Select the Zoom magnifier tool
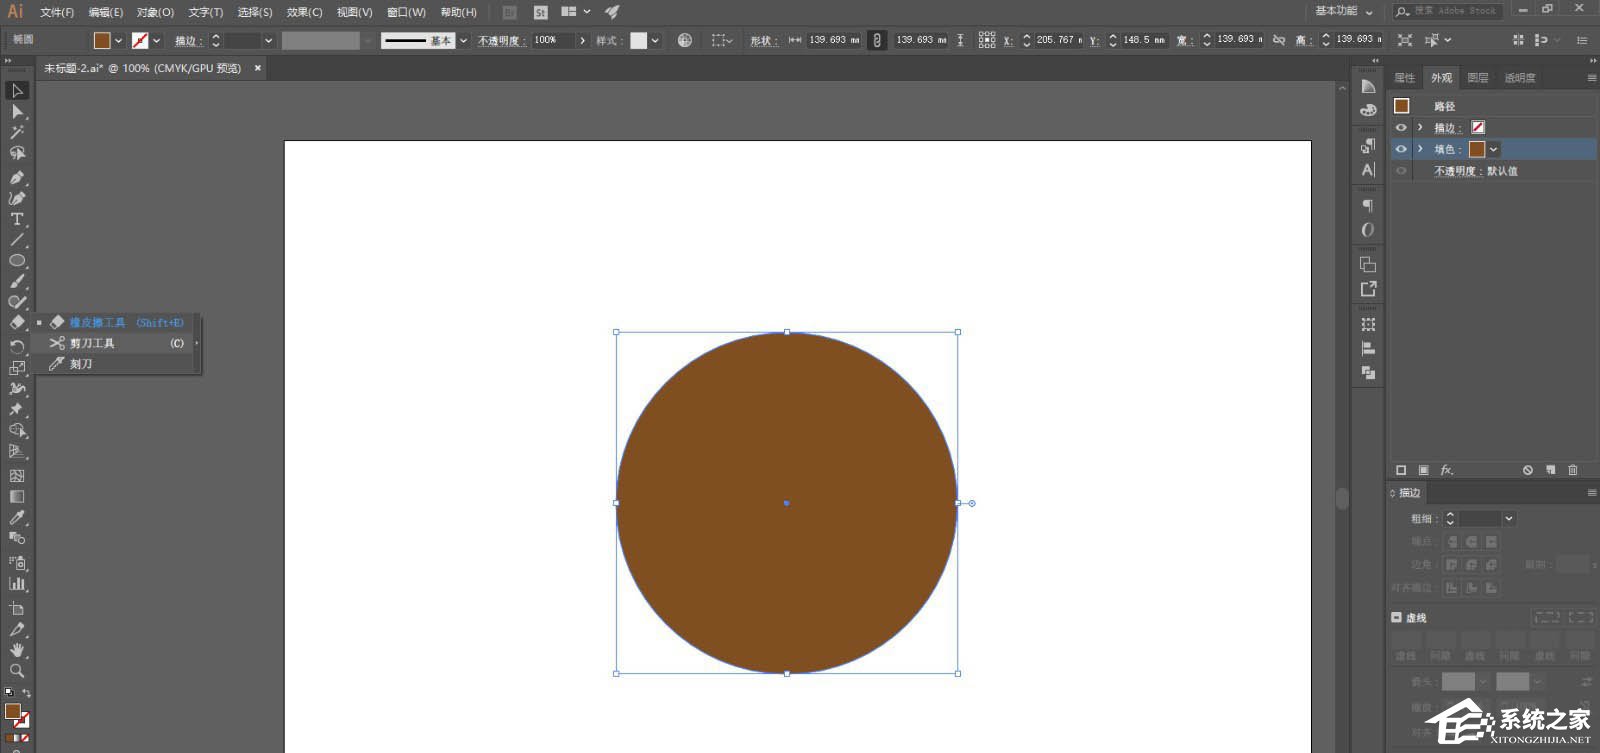1600x753 pixels. (17, 671)
